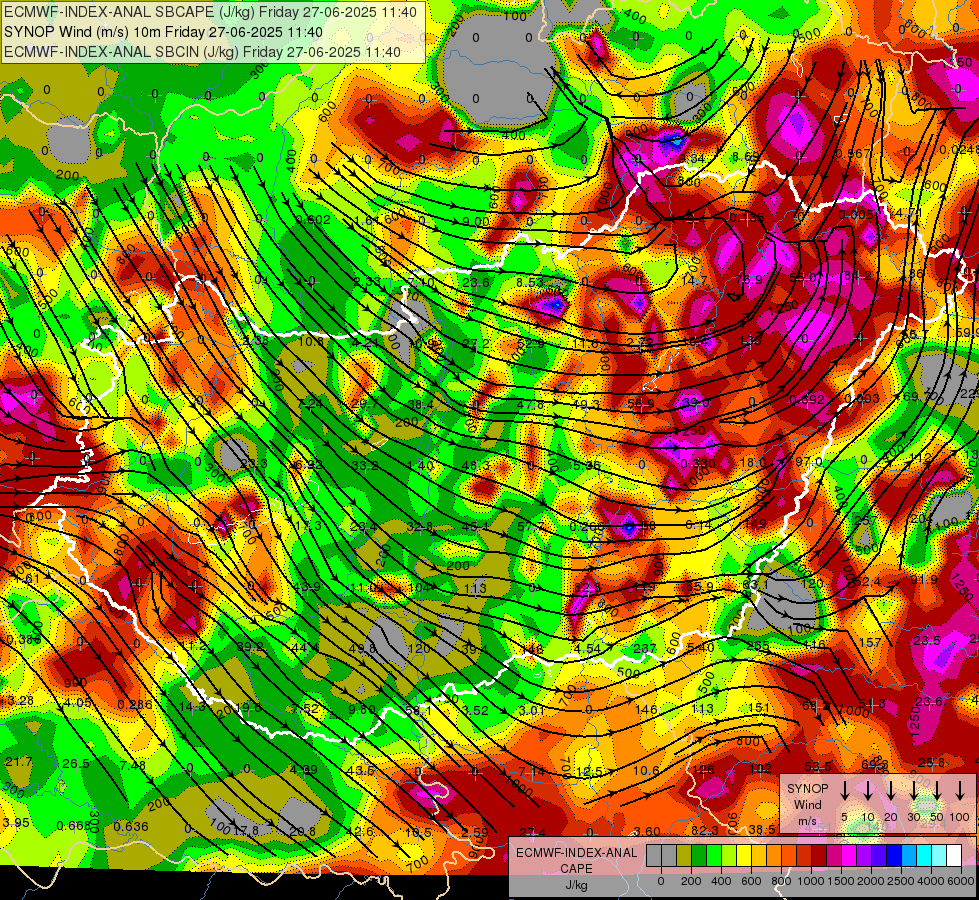Click the 'ECMWF-INDEX-ANAL CAPE' legend label

click(x=576, y=860)
